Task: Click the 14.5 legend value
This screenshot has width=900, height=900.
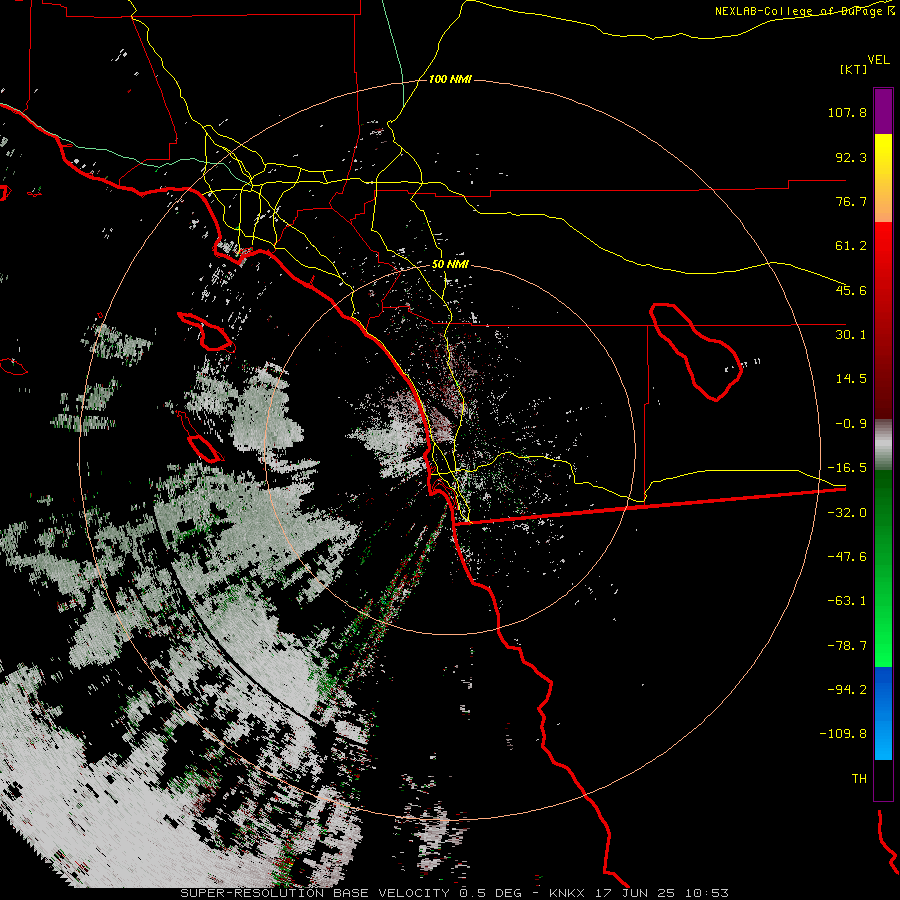Action: click(851, 379)
